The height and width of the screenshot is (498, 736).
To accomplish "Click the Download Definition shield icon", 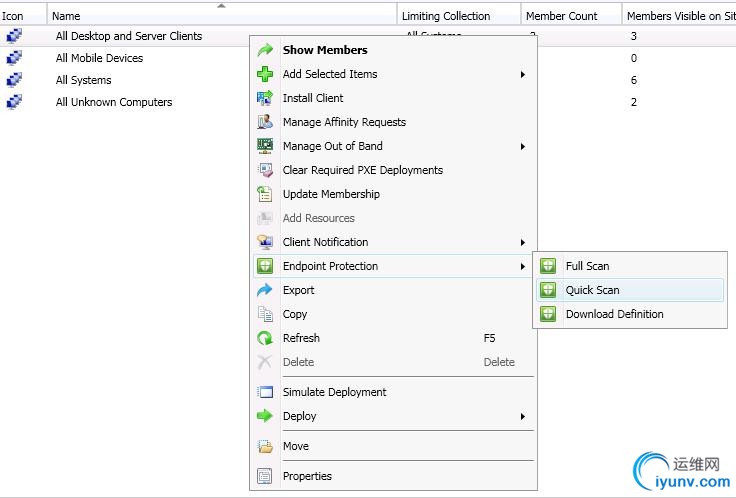I will (548, 314).
